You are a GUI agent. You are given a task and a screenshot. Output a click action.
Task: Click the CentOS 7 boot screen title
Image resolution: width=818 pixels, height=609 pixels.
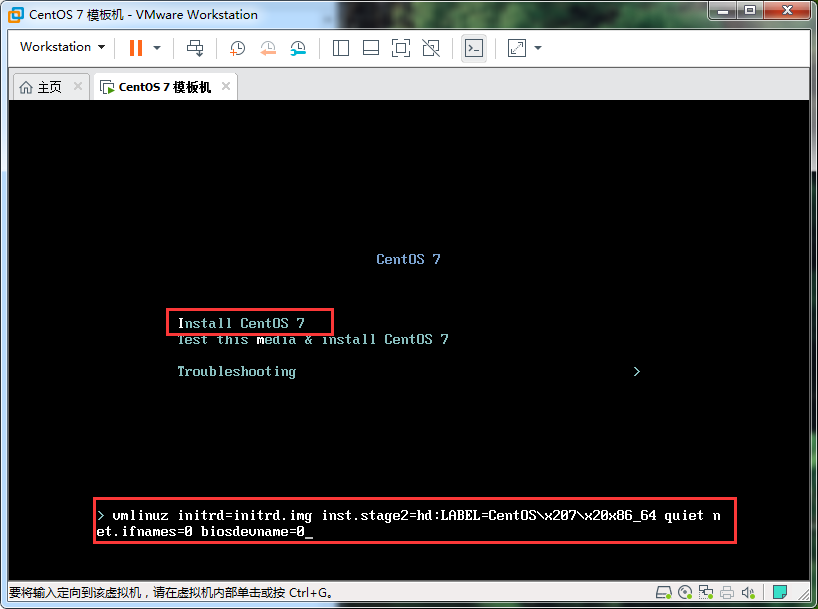pyautogui.click(x=408, y=259)
